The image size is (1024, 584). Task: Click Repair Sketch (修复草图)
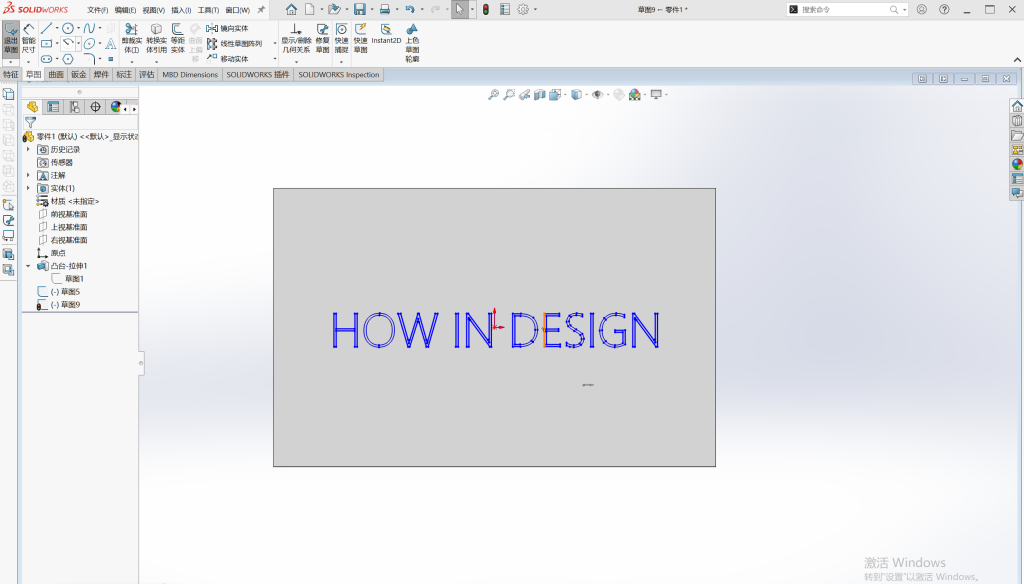click(x=323, y=39)
